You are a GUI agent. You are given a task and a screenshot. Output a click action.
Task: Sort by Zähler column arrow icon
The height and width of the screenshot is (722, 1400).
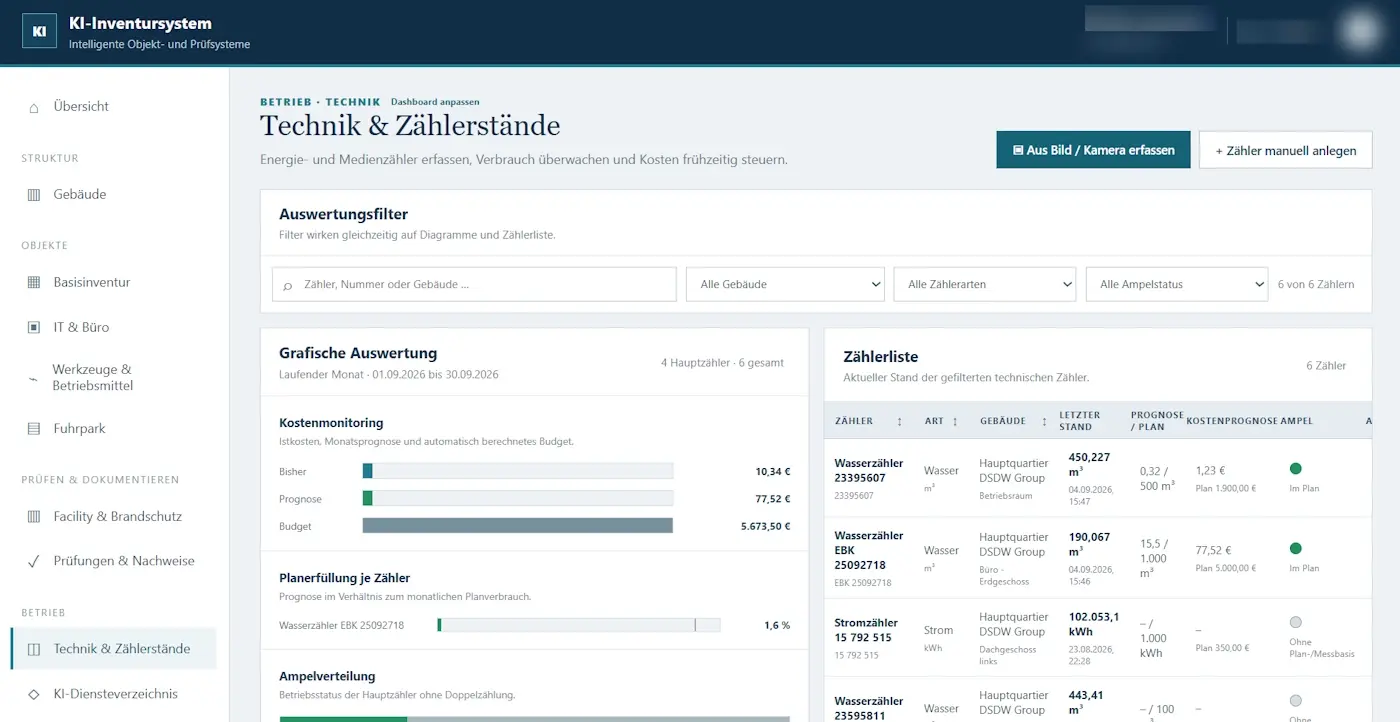[x=899, y=421]
